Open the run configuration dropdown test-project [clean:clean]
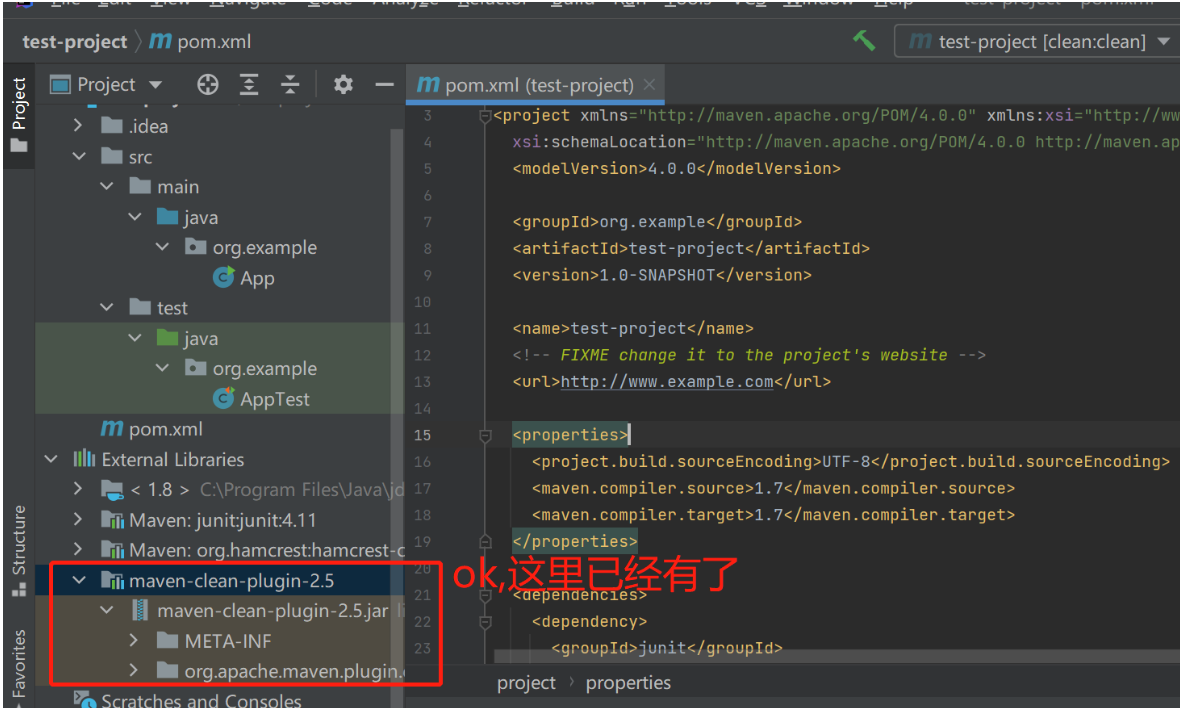Viewport: 1180px width, 708px height. (1038, 41)
